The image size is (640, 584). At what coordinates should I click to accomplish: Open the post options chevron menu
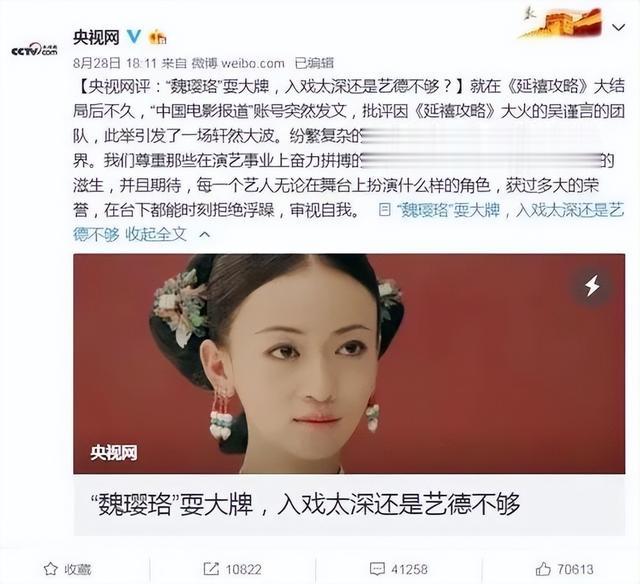coord(619,27)
